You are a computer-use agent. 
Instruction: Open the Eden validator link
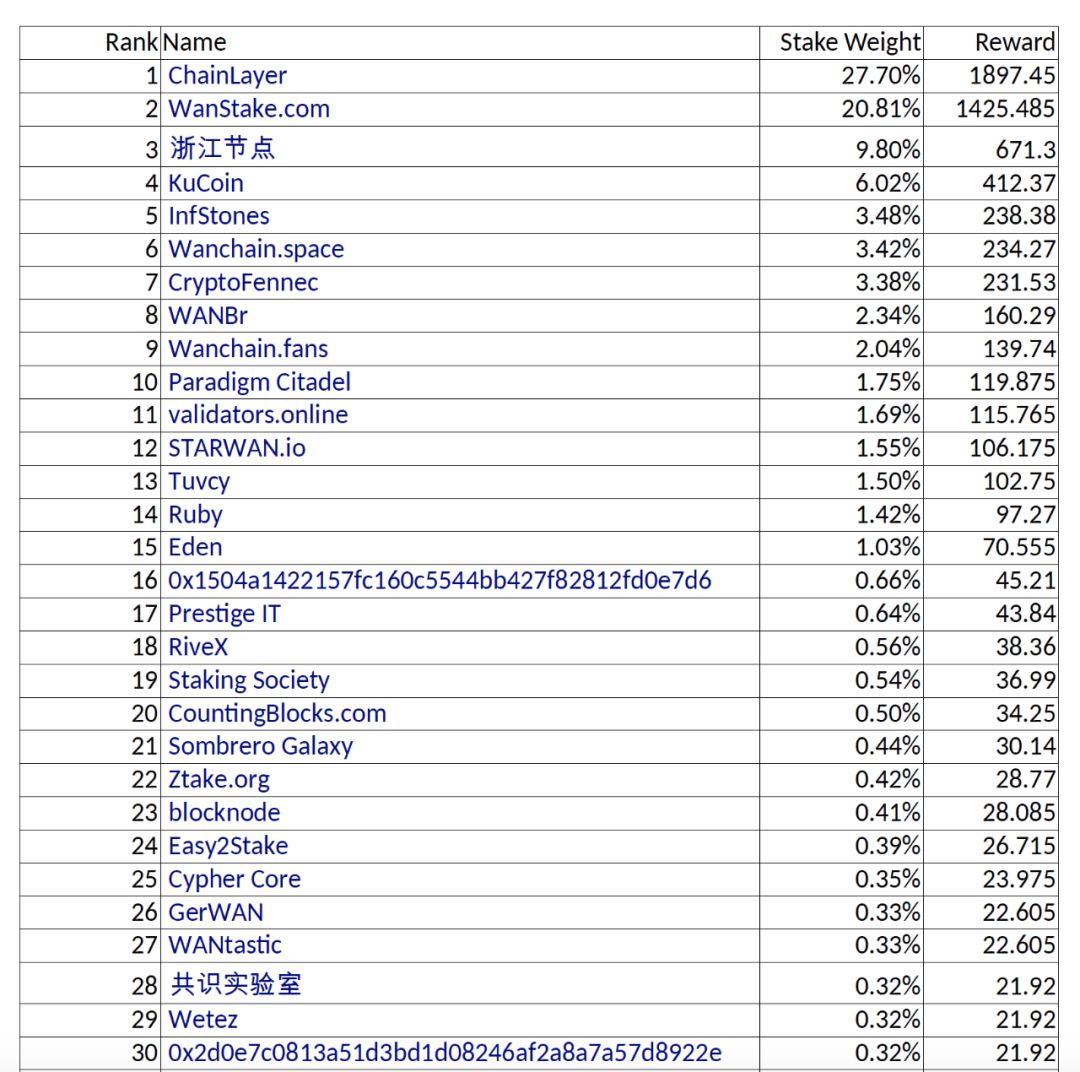click(195, 547)
